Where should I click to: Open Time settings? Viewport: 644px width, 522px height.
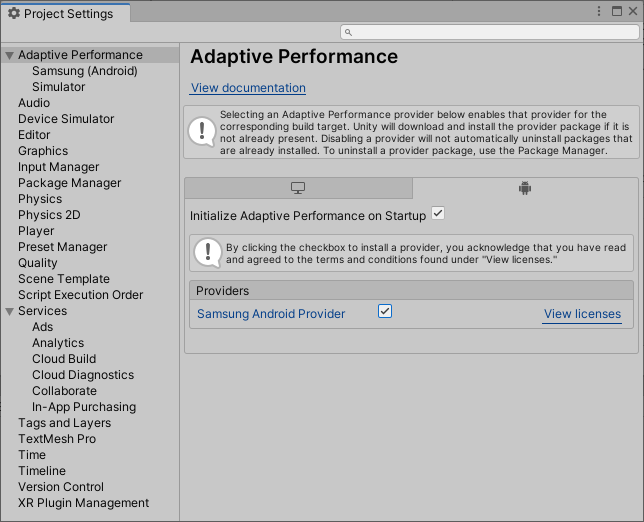click(32, 455)
